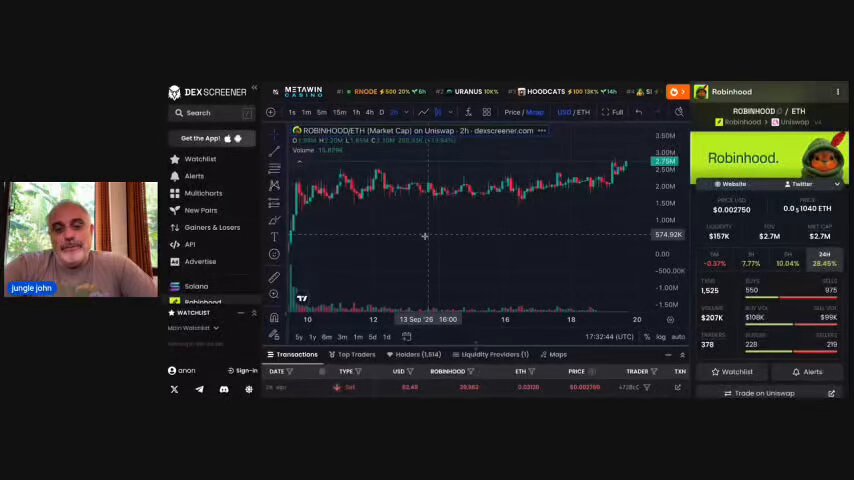Click the Full screen button
854x480 pixels.
point(613,112)
